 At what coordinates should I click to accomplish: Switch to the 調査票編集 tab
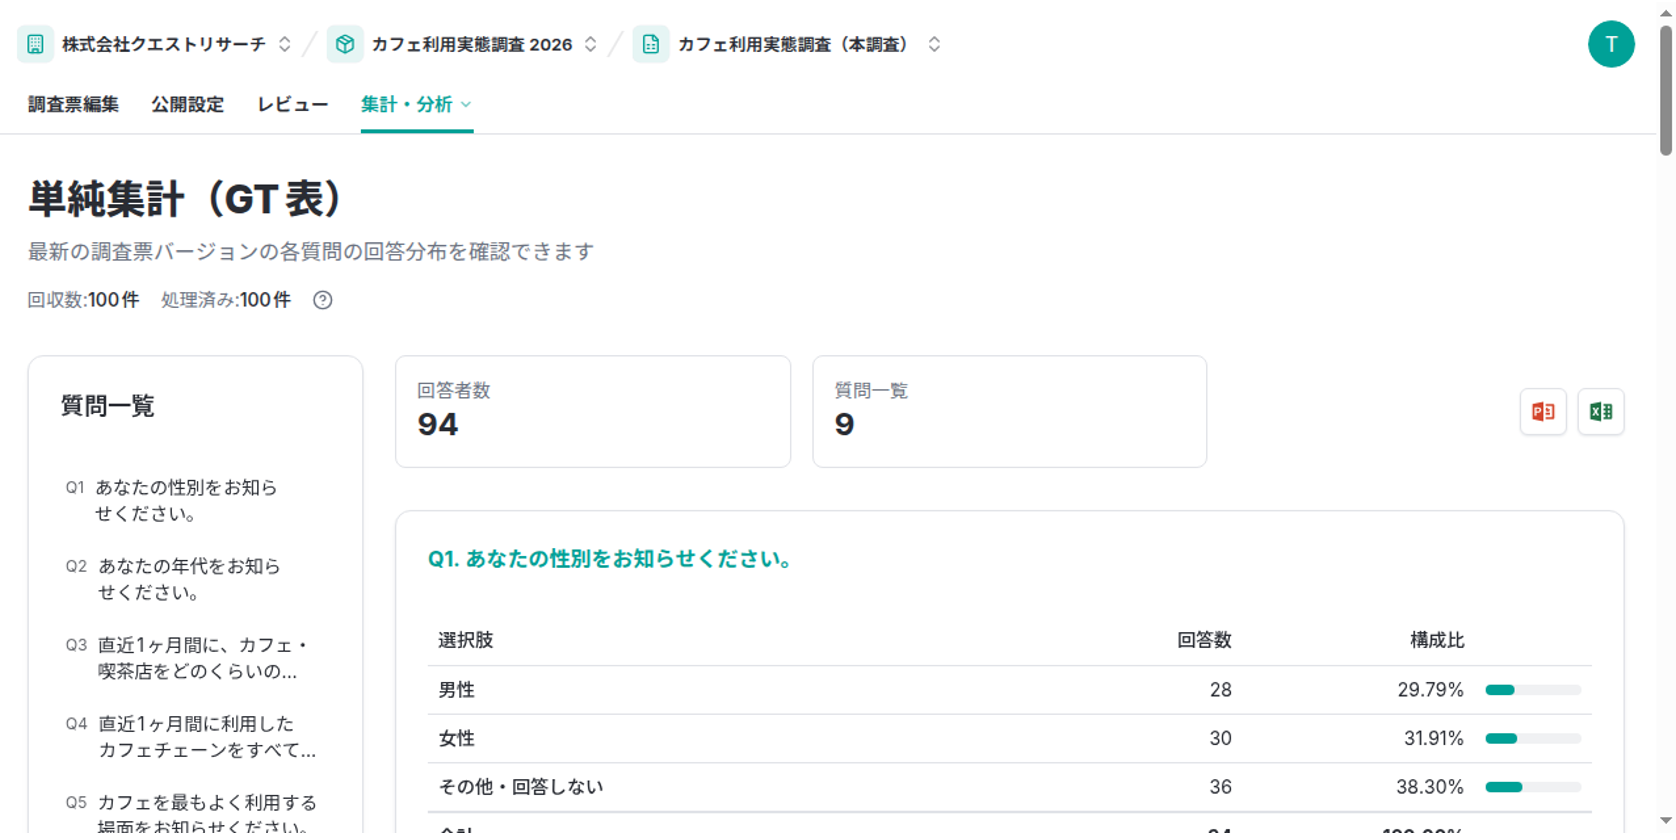click(73, 104)
